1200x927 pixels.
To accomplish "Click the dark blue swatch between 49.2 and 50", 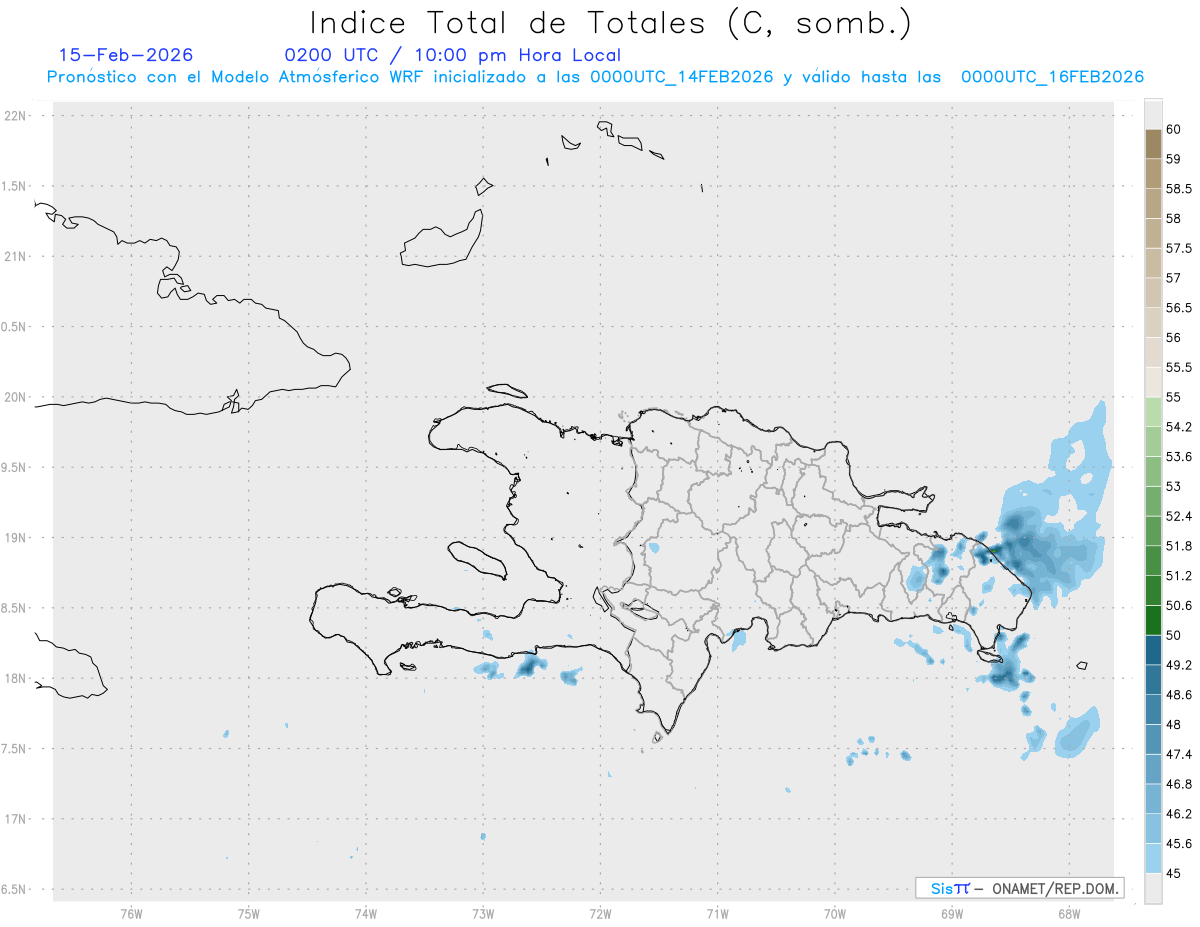I will (1153, 650).
